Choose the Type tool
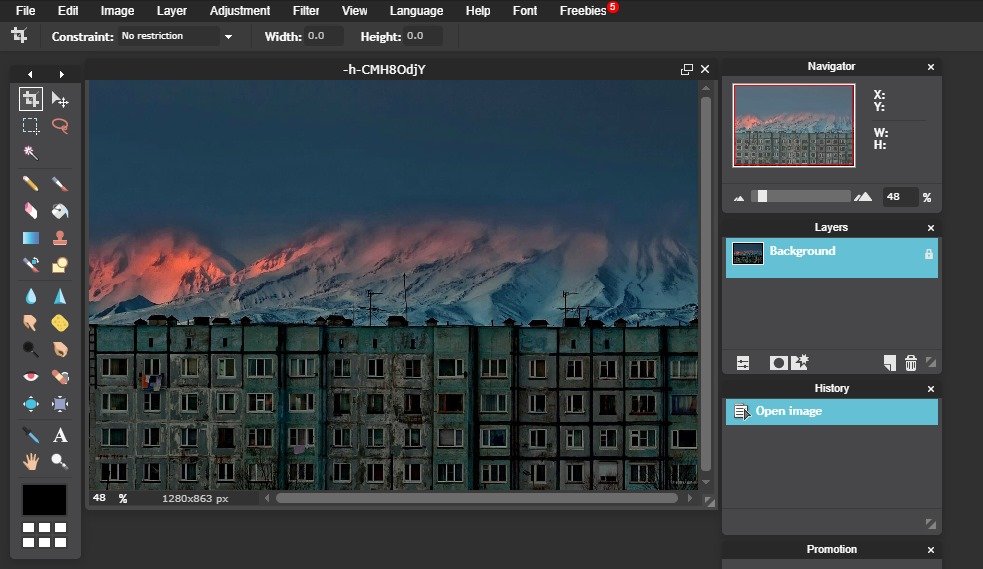This screenshot has height=569, width=983. (x=60, y=435)
